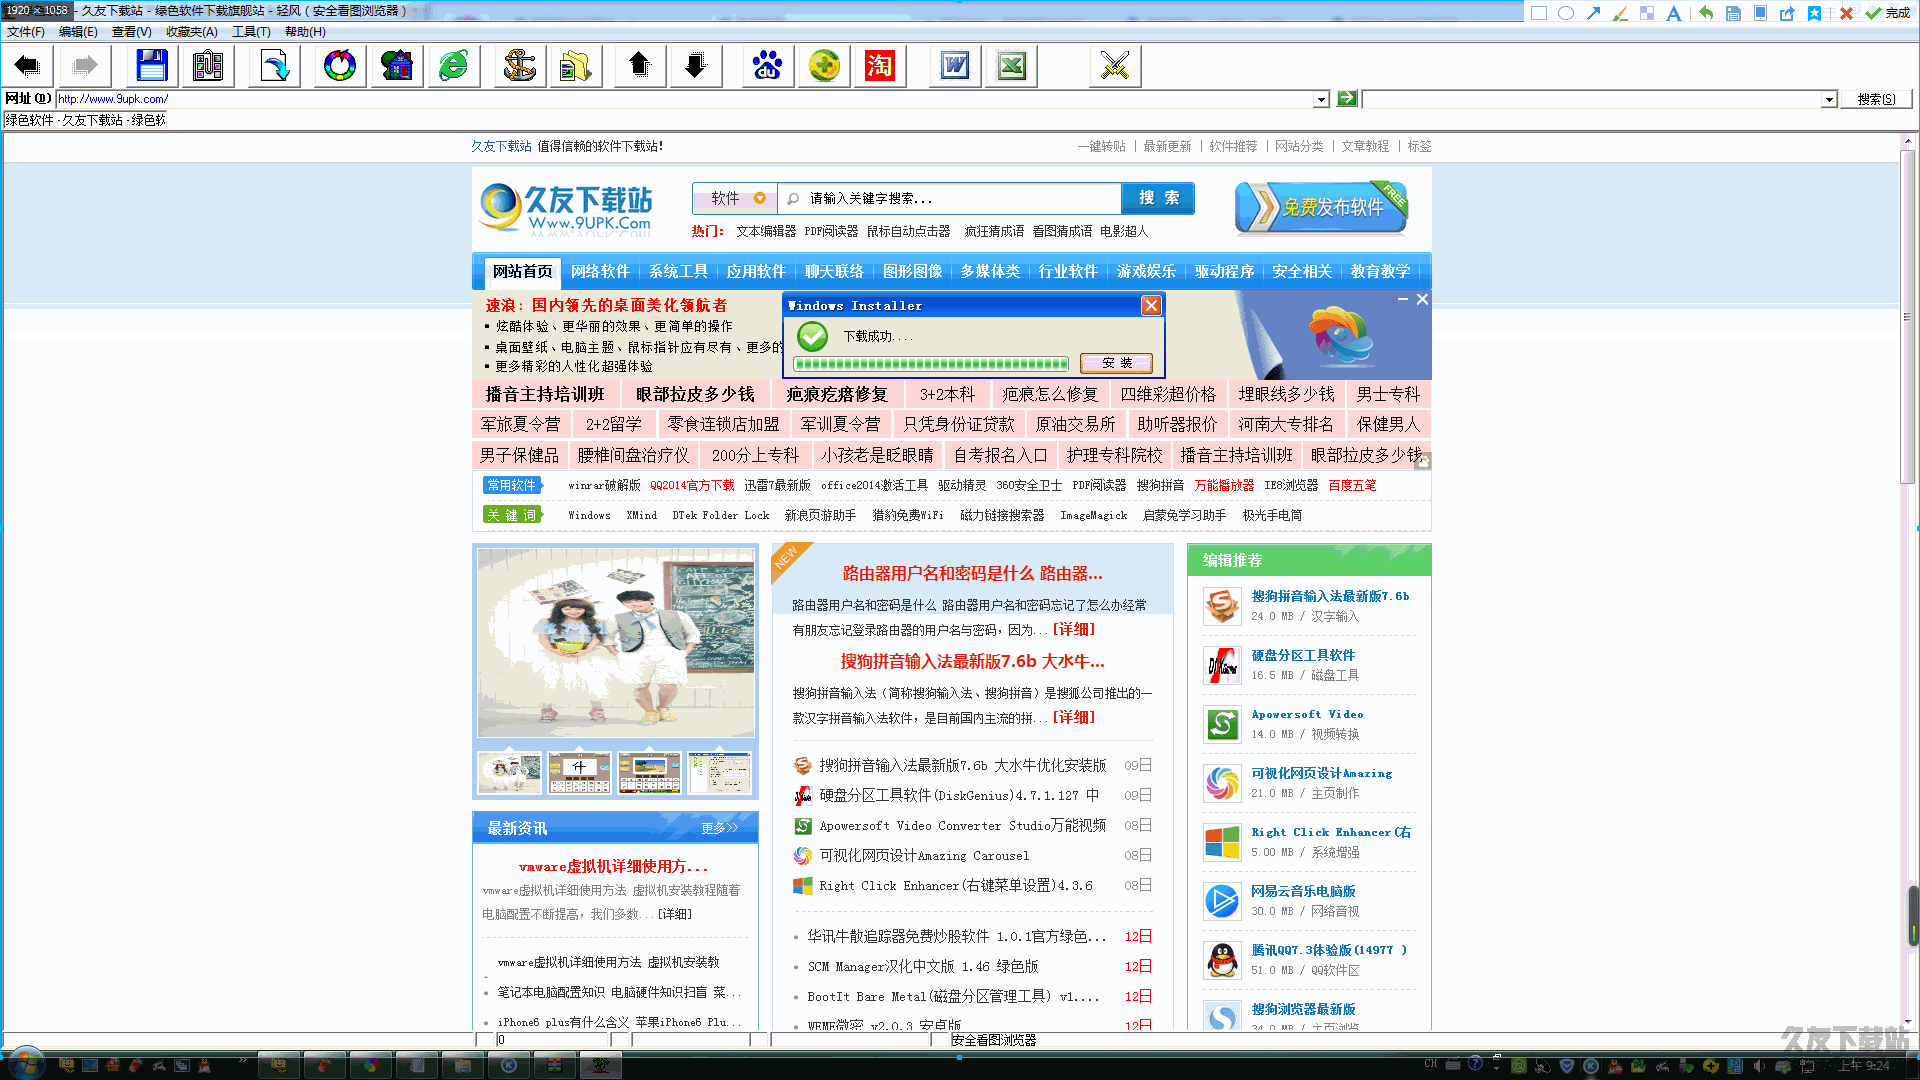Screen dimensions: 1920x1080
Task: Click the green go arrow beside address bar
Action: pyautogui.click(x=1347, y=98)
